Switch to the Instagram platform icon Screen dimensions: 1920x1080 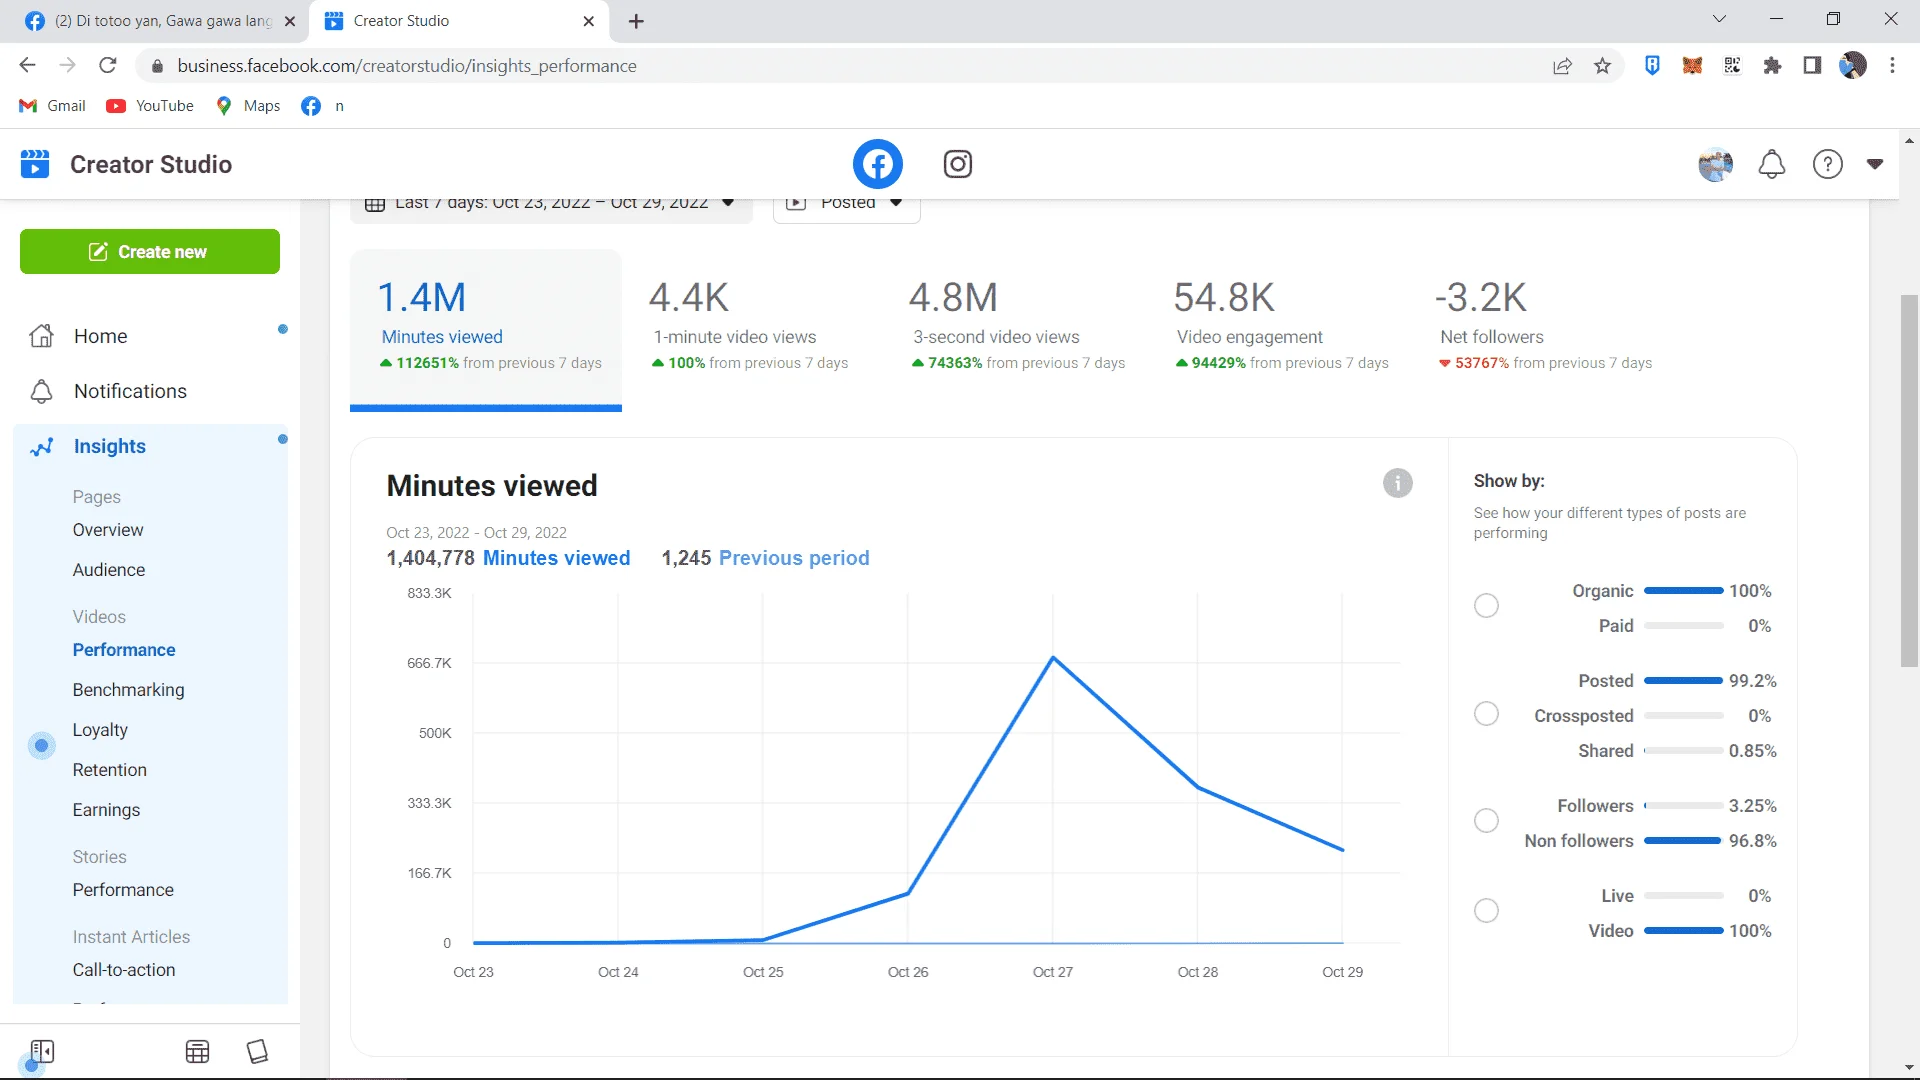[957, 164]
